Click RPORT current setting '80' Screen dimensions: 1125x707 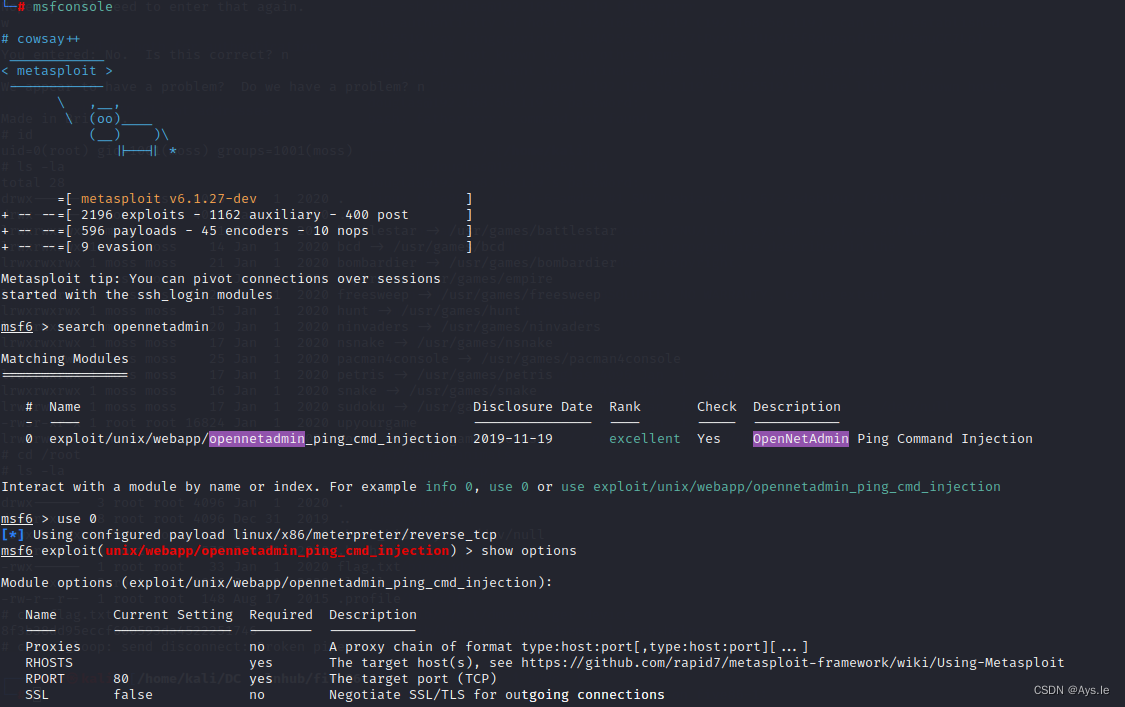pos(121,679)
